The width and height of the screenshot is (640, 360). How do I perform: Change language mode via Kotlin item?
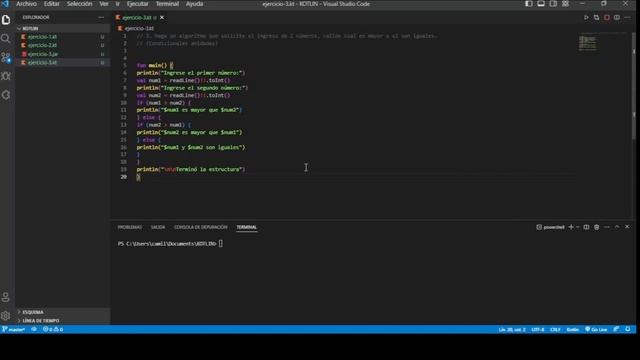[573, 329]
